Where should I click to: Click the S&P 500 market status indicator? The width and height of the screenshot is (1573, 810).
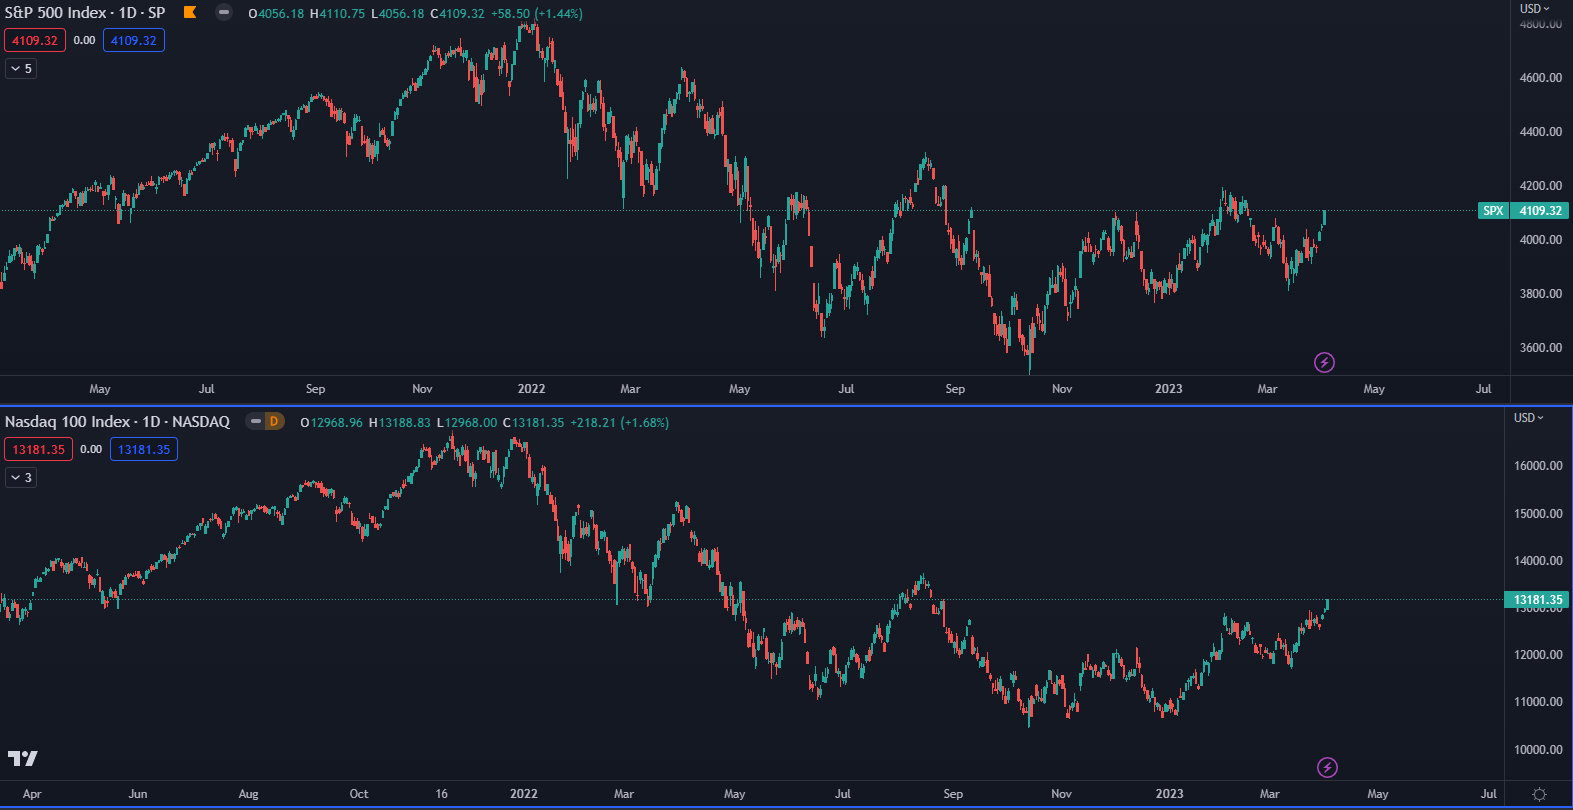click(224, 13)
